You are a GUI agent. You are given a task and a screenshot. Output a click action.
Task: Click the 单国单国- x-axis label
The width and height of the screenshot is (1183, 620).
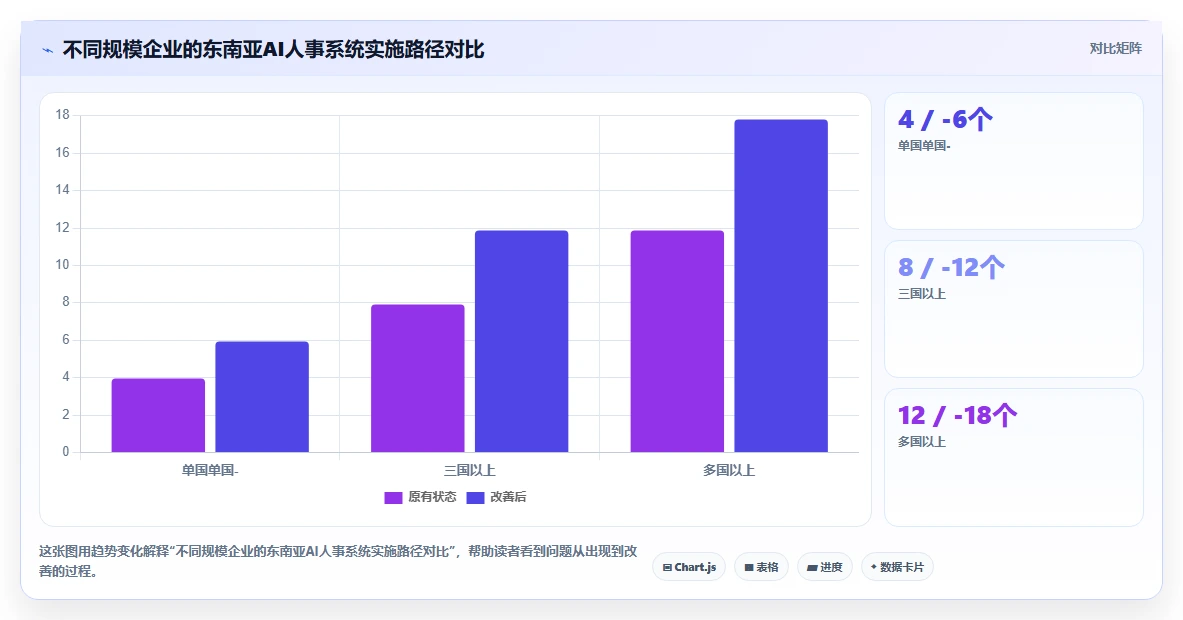pos(210,471)
